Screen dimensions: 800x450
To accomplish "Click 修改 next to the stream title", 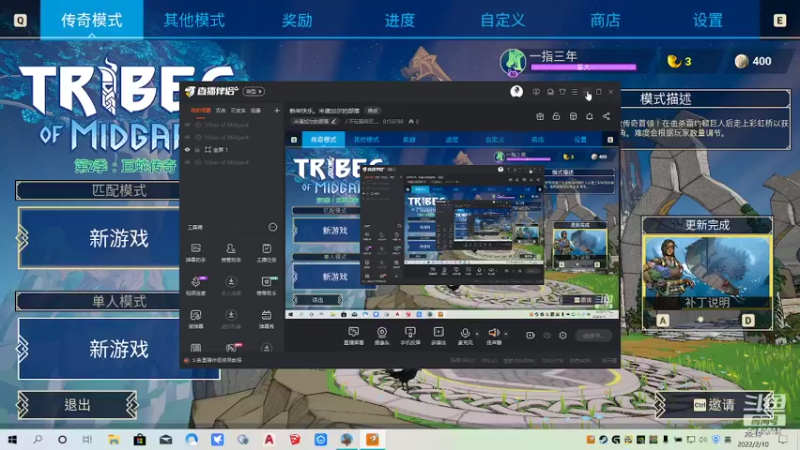I will tap(373, 111).
